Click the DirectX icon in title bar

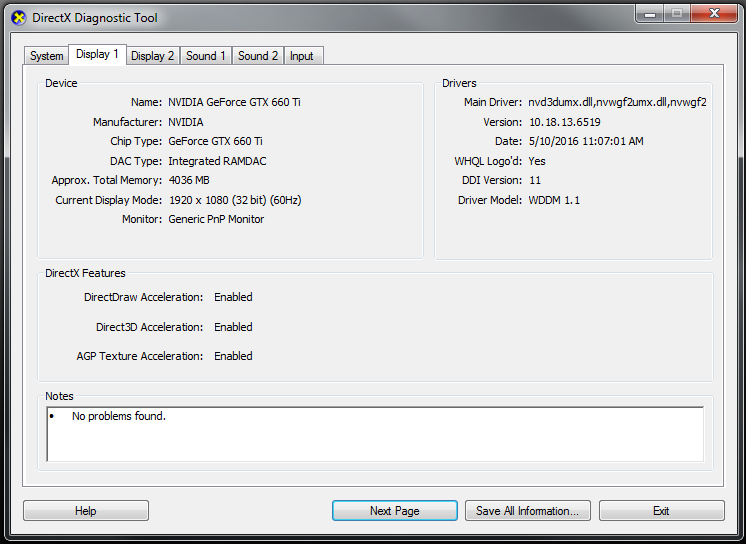point(18,18)
